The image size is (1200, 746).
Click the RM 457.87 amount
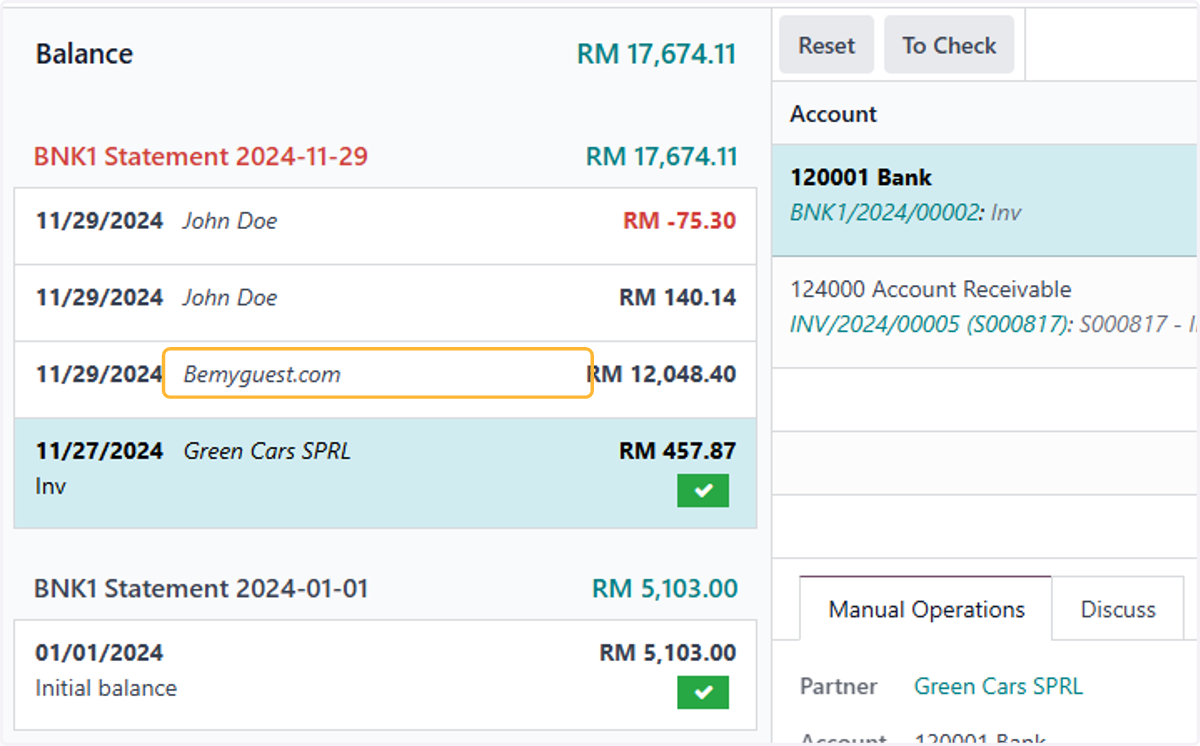[x=677, y=451]
